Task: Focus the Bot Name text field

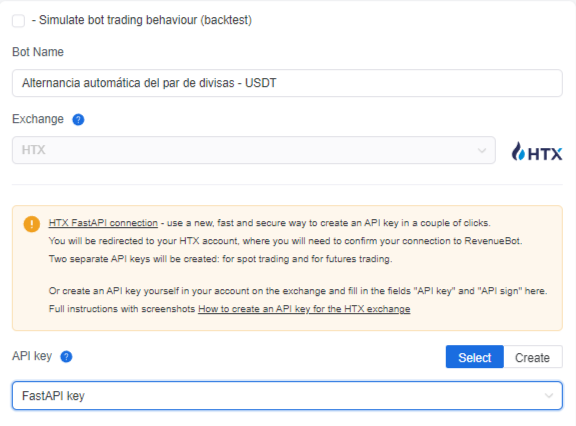Action: click(x=287, y=83)
